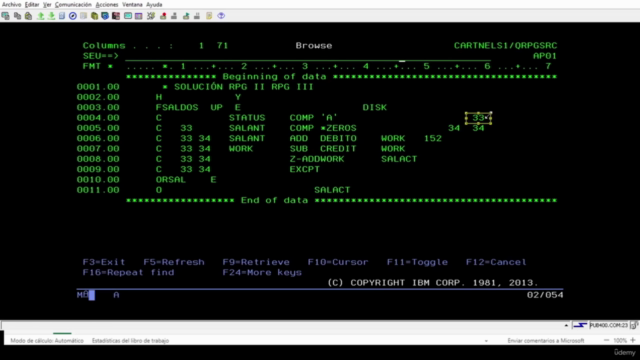This screenshot has height=360, width=640.
Task: Open the Ver menu
Action: coord(47,4)
